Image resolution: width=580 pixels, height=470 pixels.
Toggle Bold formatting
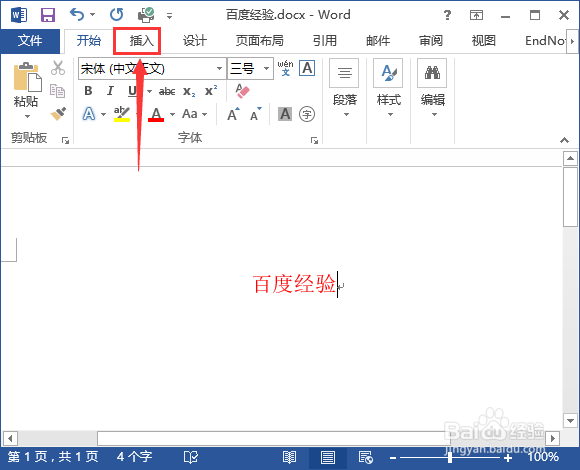[88, 91]
